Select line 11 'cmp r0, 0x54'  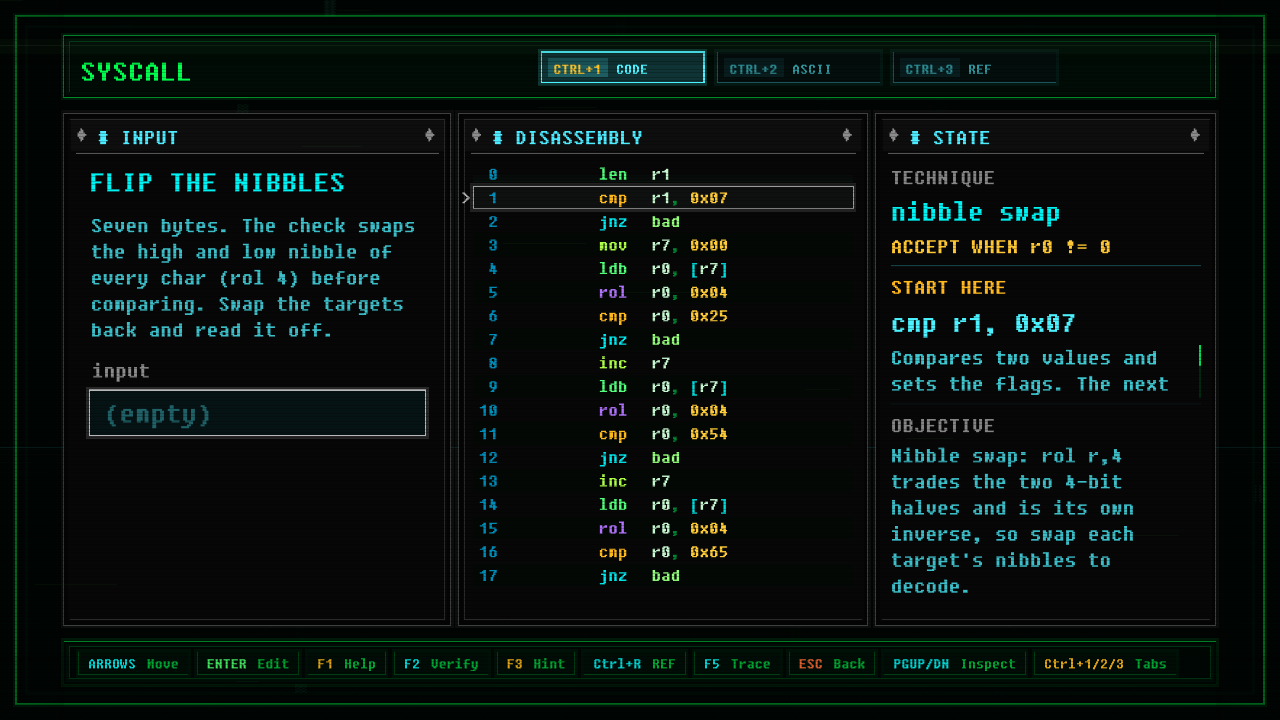tap(663, 434)
